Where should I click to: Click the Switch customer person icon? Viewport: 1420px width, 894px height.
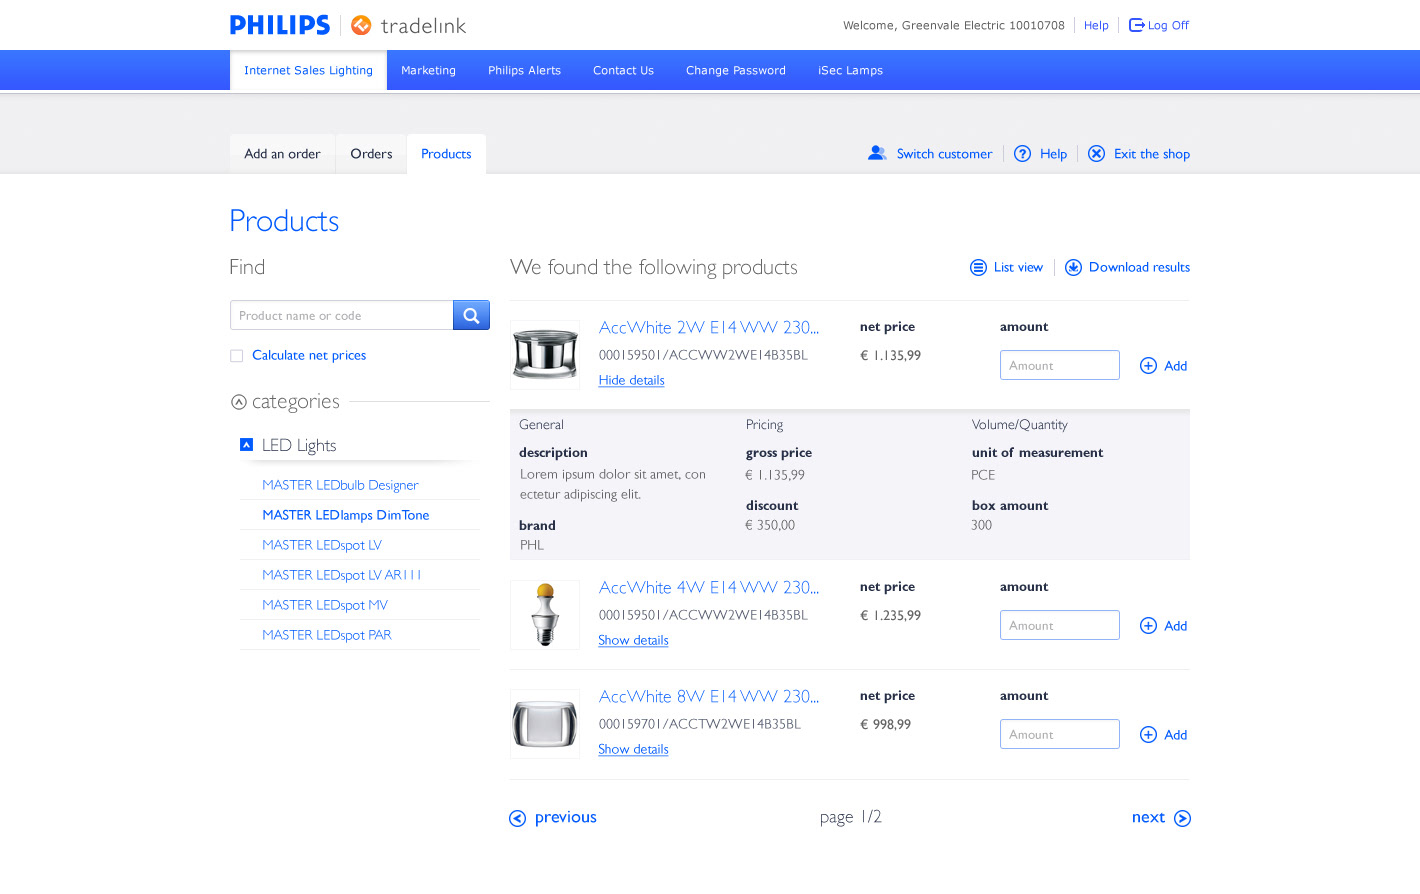(877, 153)
